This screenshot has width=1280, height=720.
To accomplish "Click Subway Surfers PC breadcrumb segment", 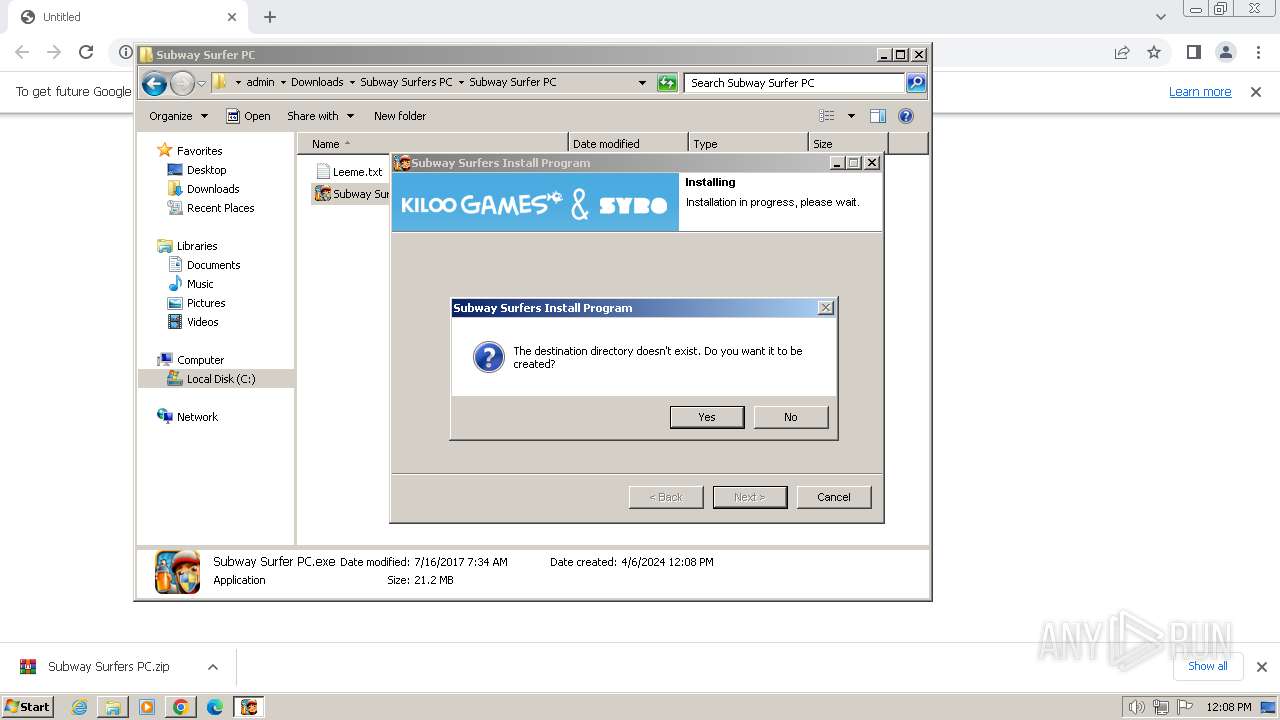I will click(406, 82).
